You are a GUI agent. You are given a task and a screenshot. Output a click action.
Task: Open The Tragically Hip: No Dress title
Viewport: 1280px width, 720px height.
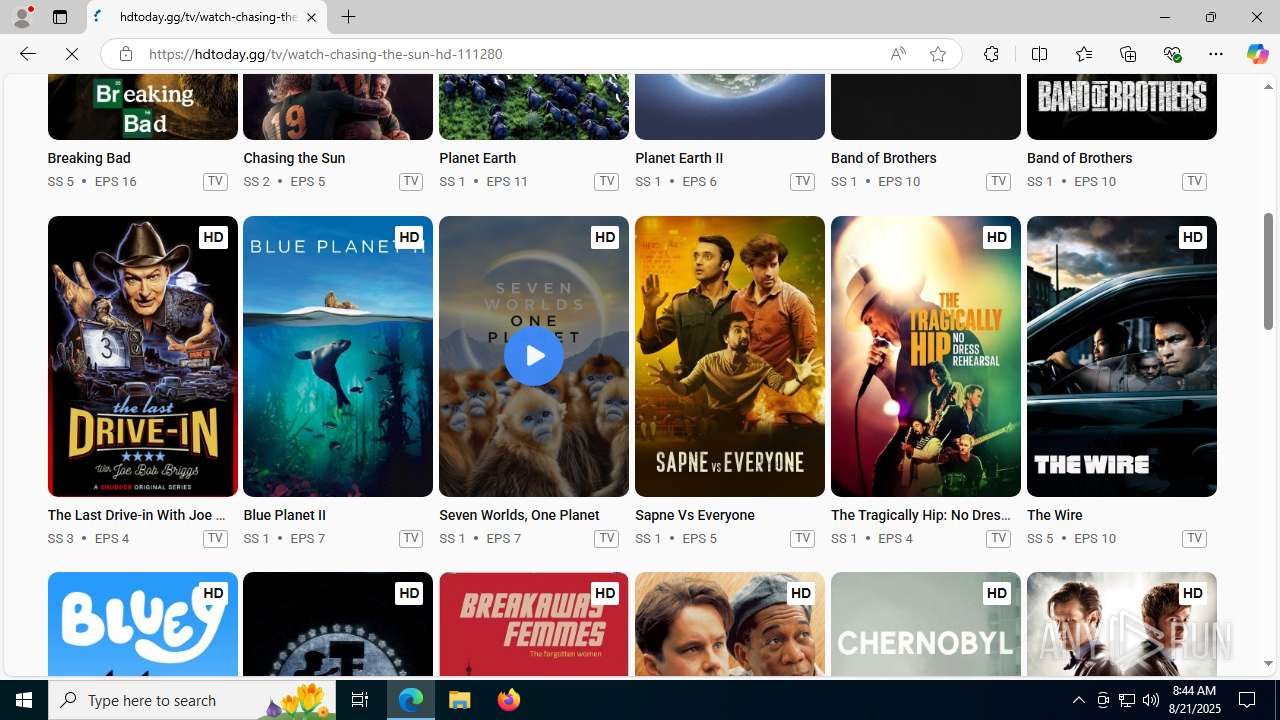tap(921, 515)
